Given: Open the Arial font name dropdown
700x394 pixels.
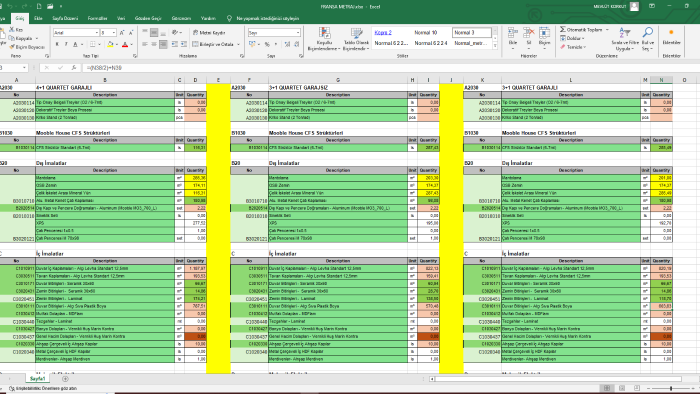Looking at the screenshot, I should pos(96,33).
